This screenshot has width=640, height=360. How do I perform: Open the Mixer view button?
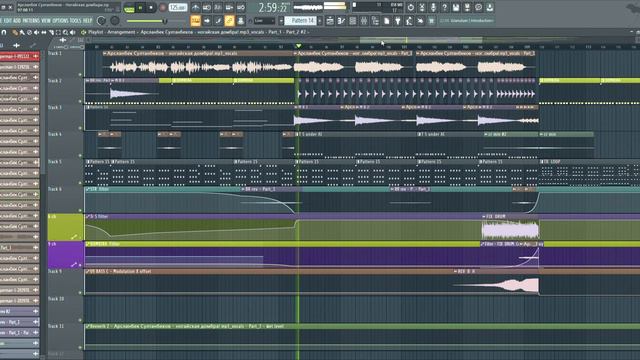(364, 20)
